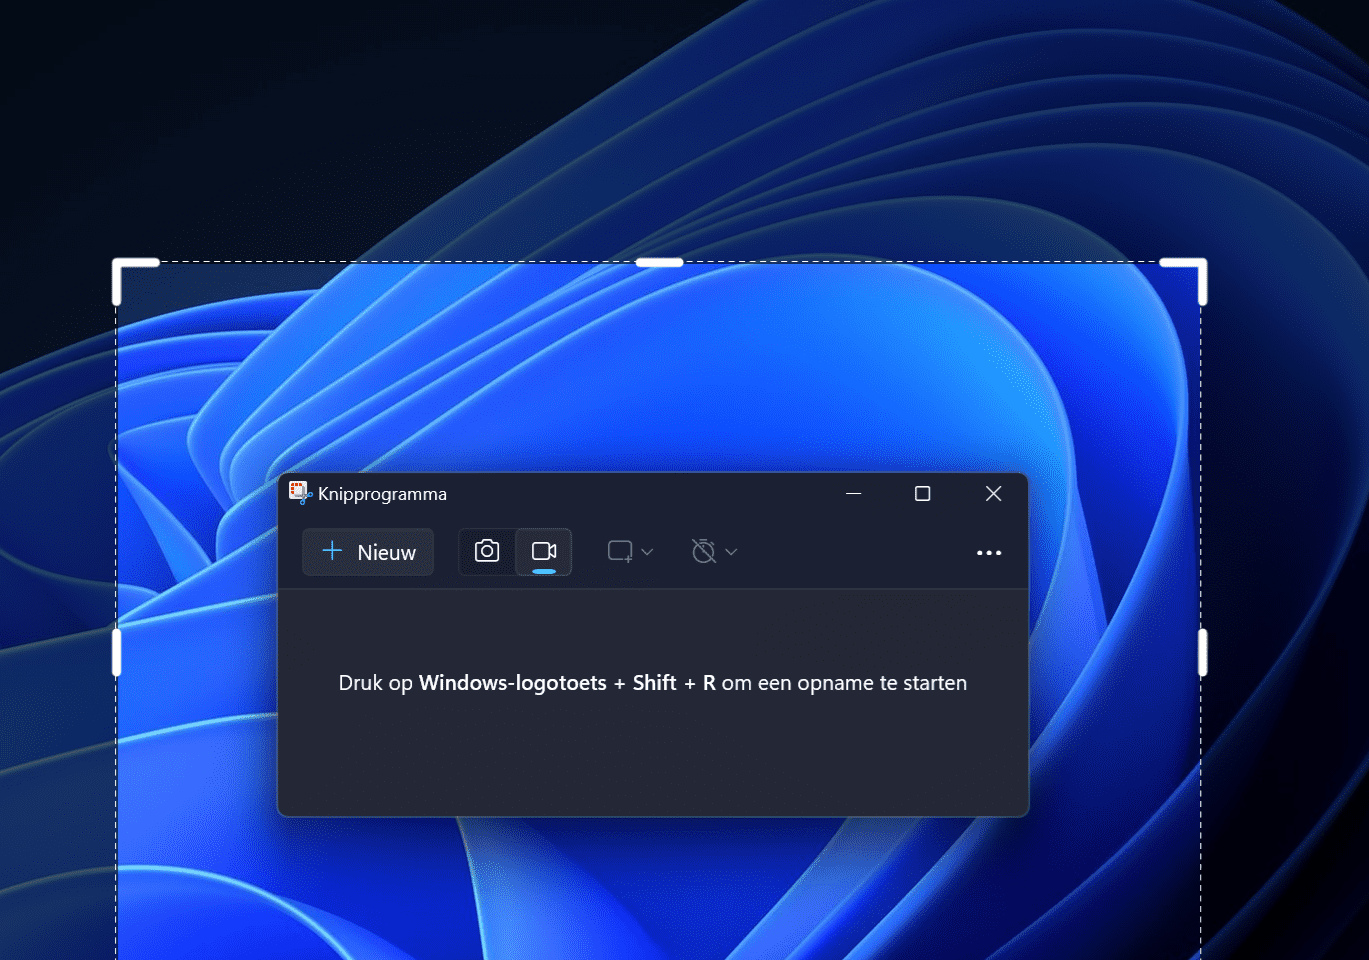Select the camera screenshot mode icon
Viewport: 1369px width, 960px height.
point(486,551)
